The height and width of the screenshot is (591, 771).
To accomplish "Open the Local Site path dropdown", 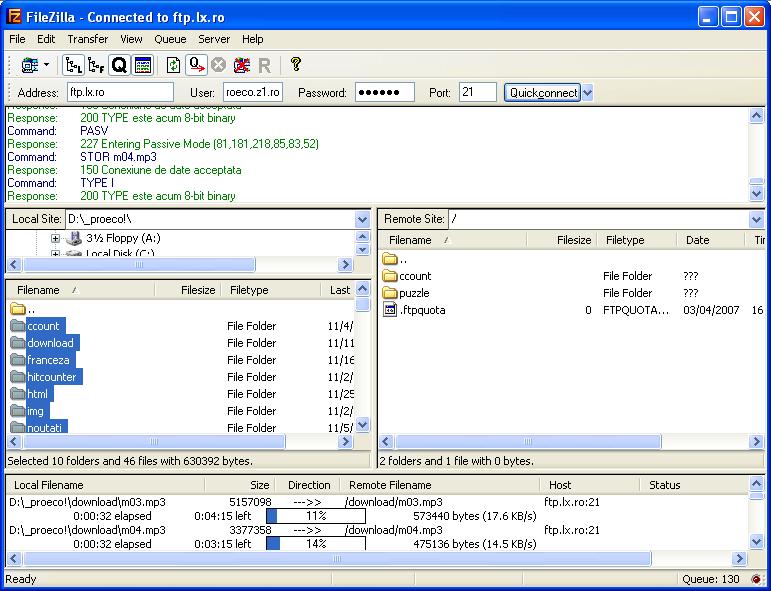I will pyautogui.click(x=362, y=219).
